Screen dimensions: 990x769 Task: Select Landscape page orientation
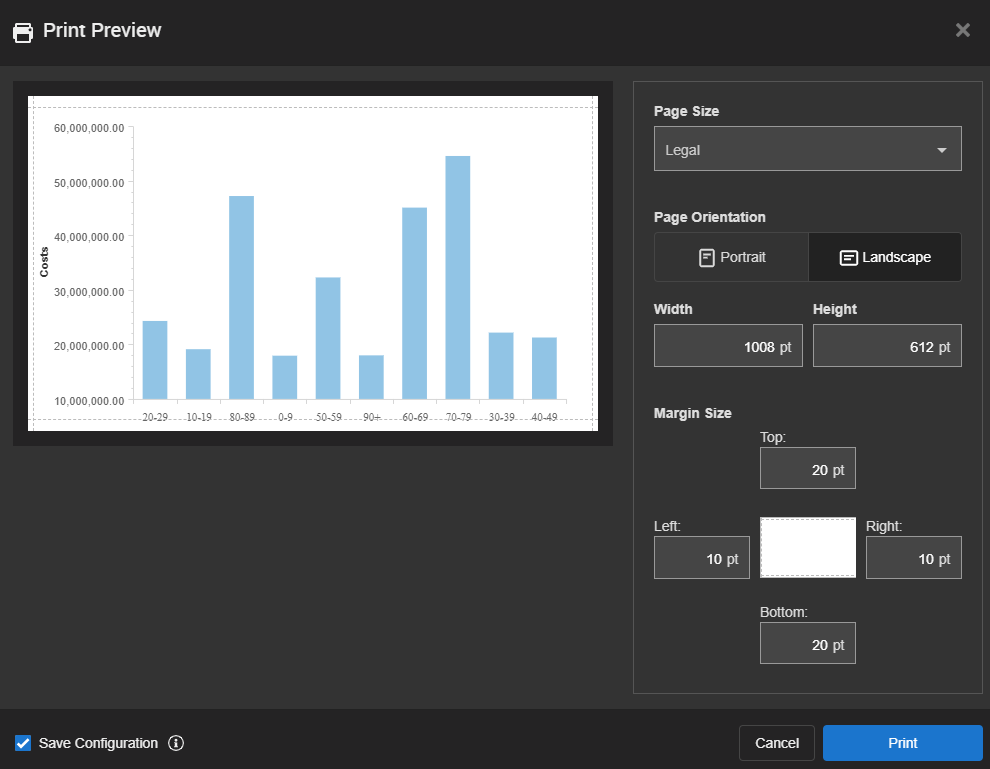885,258
